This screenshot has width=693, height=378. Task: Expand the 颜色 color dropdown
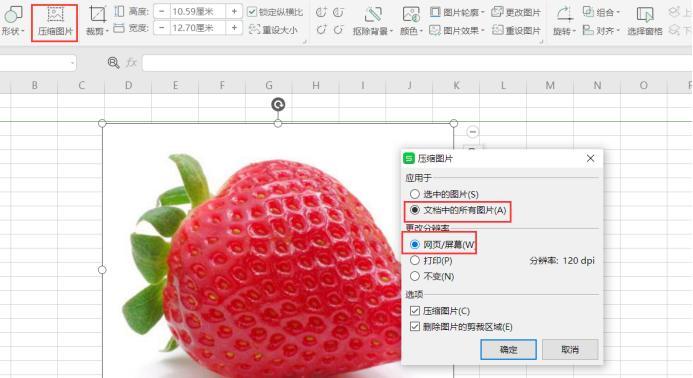[411, 21]
